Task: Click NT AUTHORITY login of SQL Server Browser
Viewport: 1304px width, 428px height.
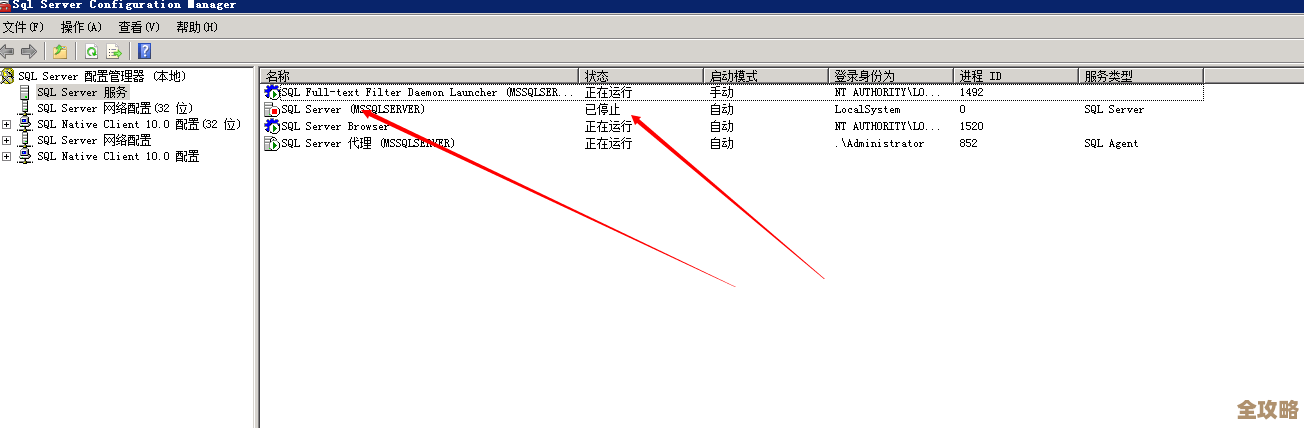Action: click(x=888, y=127)
